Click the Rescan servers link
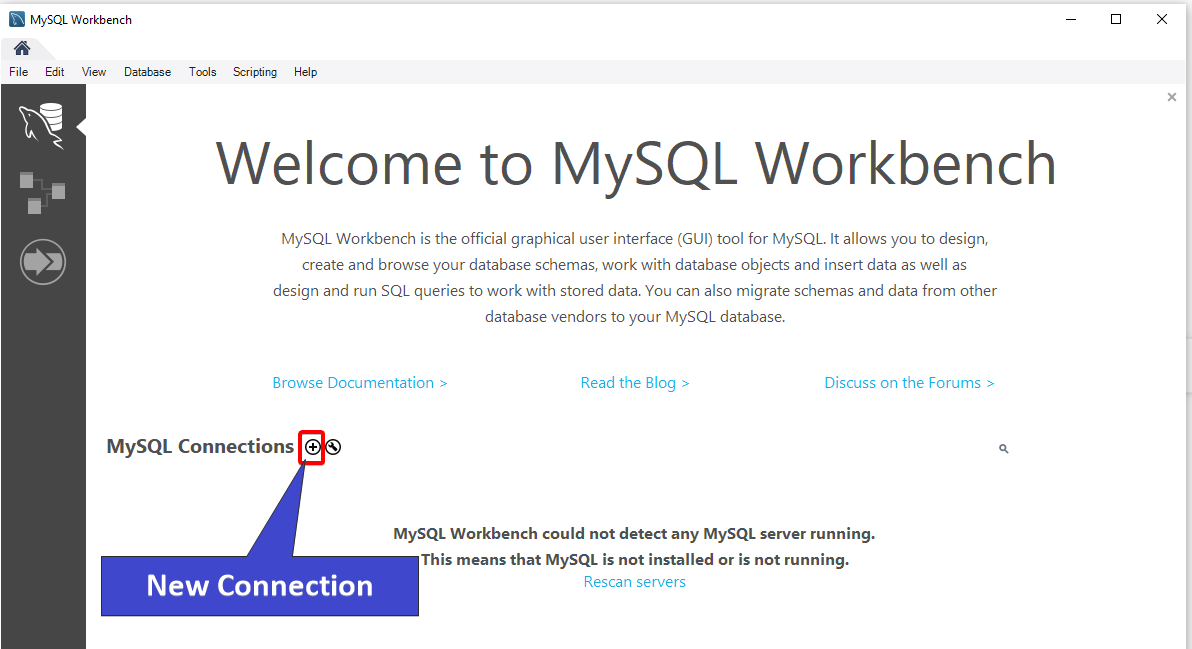Viewport: 1192px width, 649px height. (x=635, y=582)
